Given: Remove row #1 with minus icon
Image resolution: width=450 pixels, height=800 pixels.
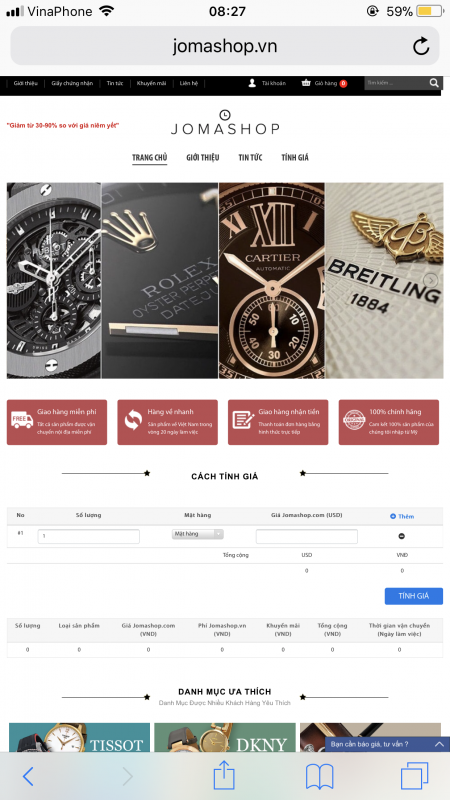Looking at the screenshot, I should tap(402, 536).
